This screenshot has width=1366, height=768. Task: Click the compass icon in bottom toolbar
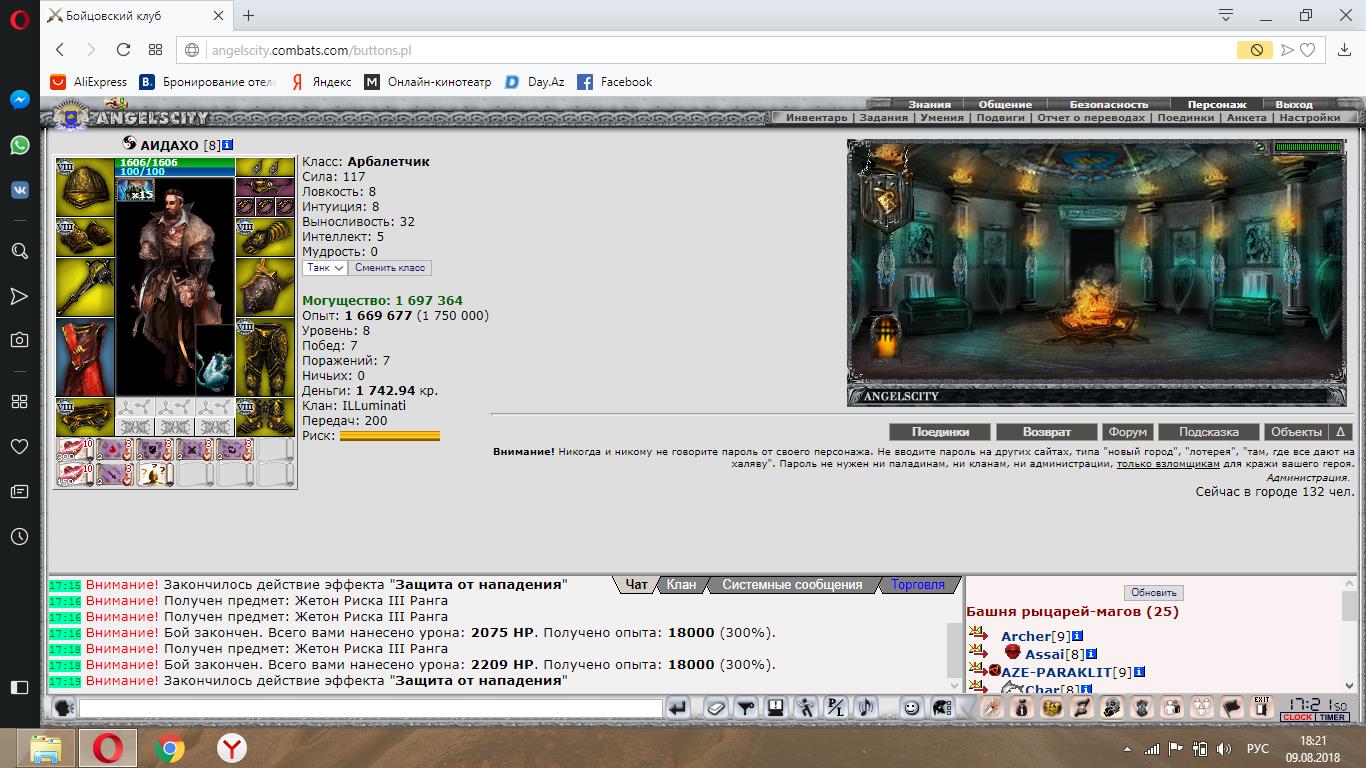pos(991,708)
